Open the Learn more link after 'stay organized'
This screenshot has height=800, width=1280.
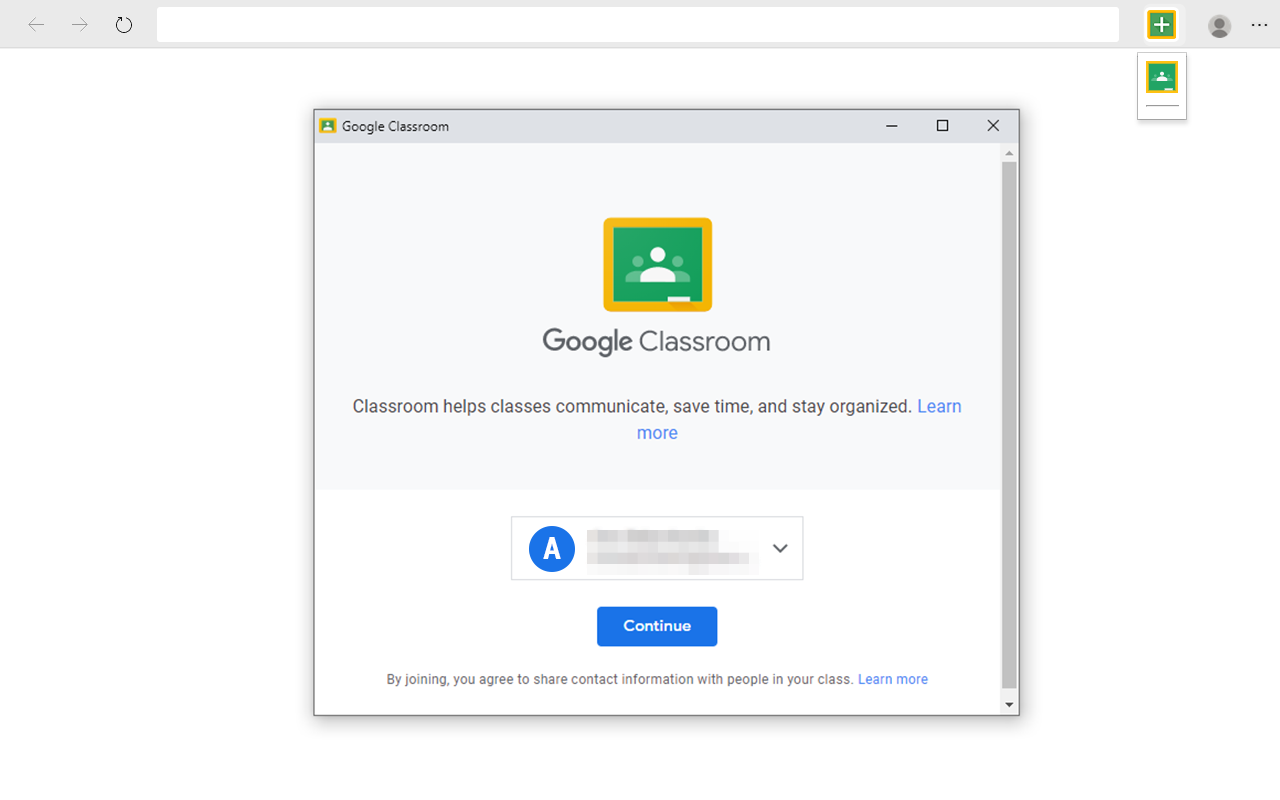[x=939, y=406]
